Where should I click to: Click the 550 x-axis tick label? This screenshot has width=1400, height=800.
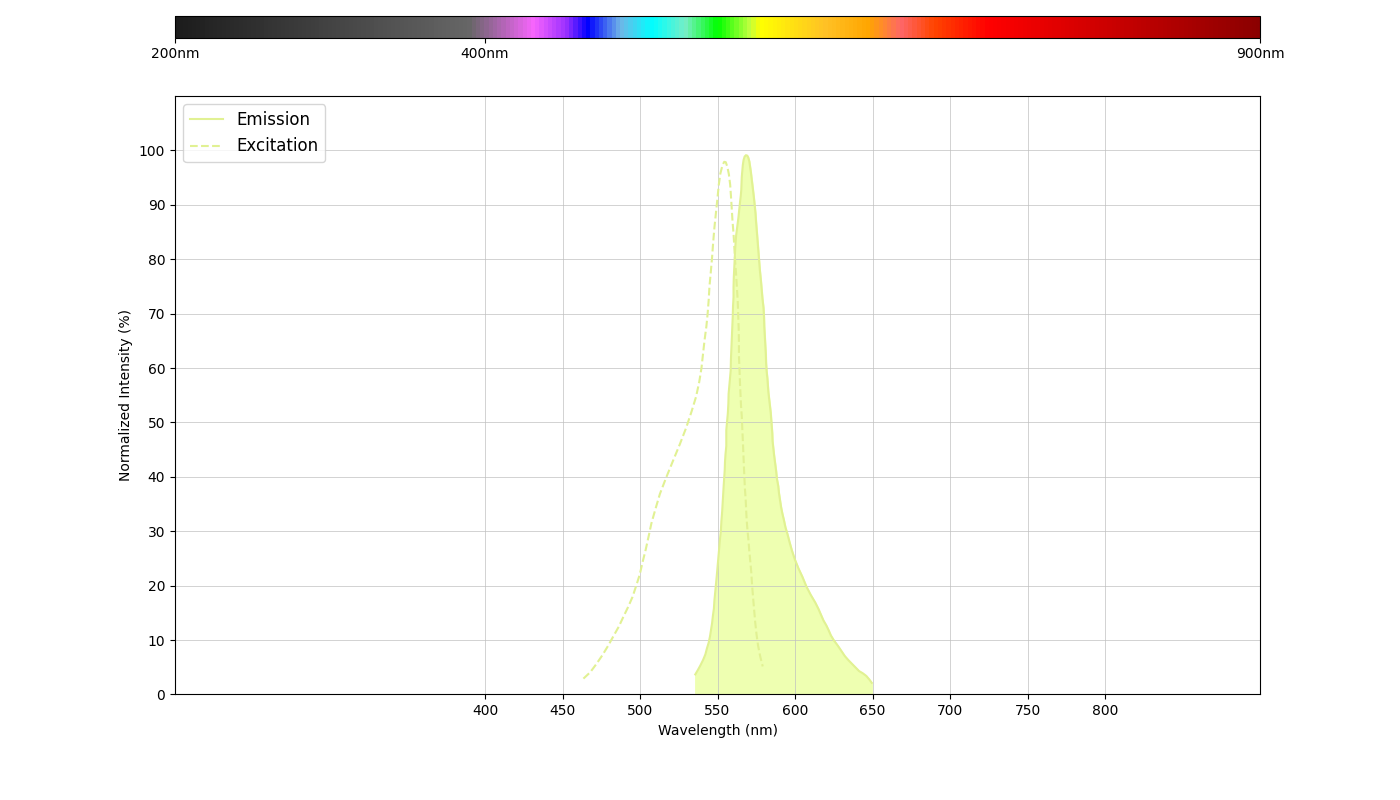coord(717,710)
